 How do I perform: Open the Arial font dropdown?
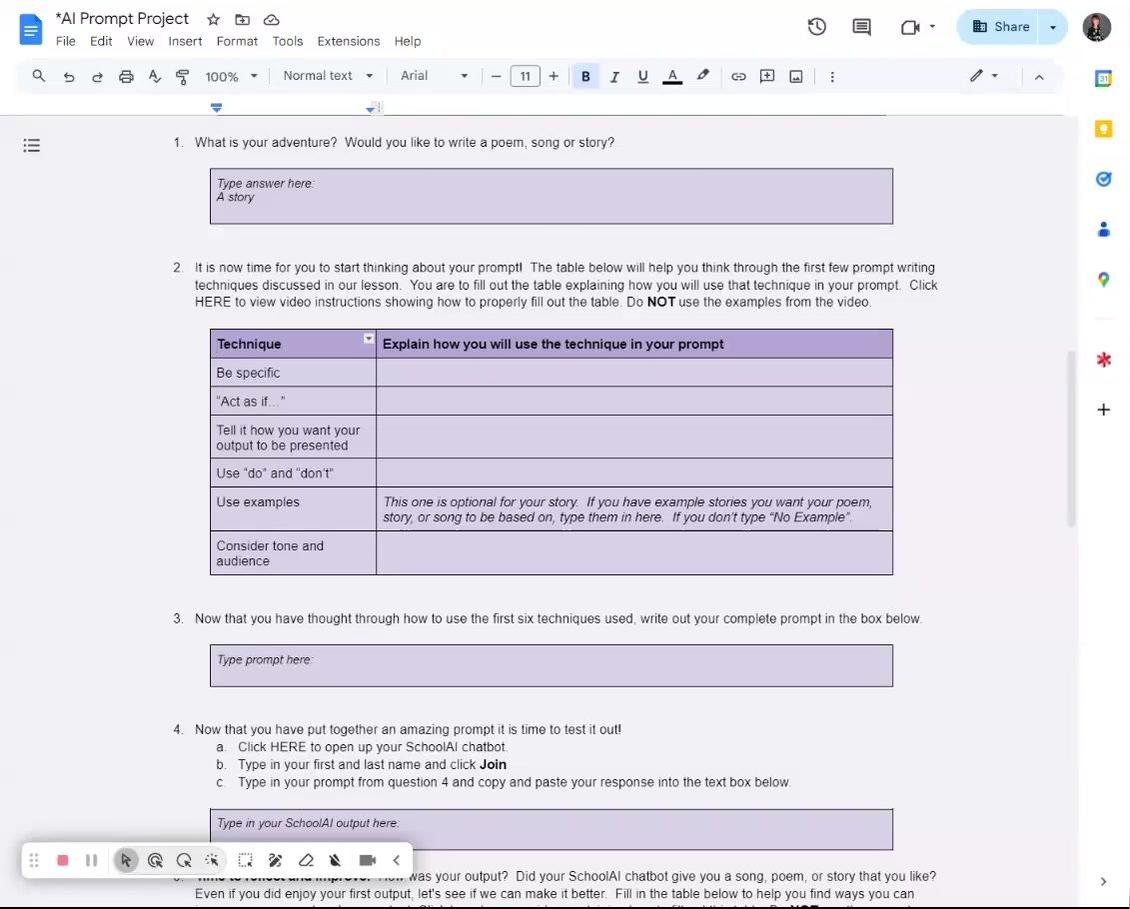pyautogui.click(x=434, y=76)
